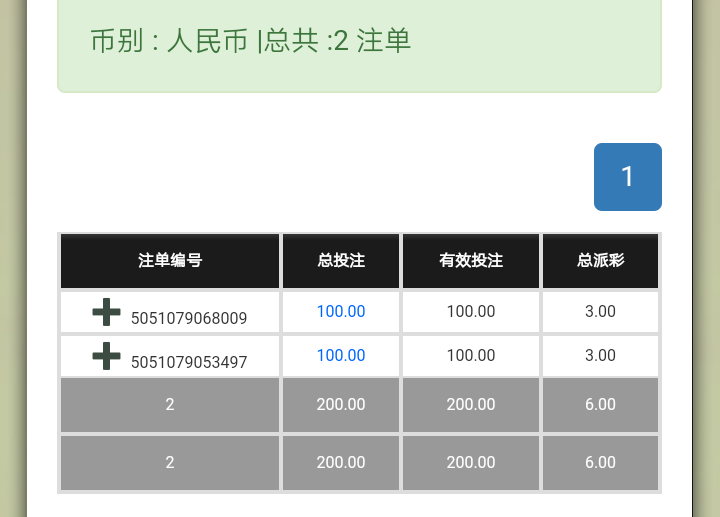
Task: Open blue 100.00 link for bet 5051079068009
Action: point(341,312)
